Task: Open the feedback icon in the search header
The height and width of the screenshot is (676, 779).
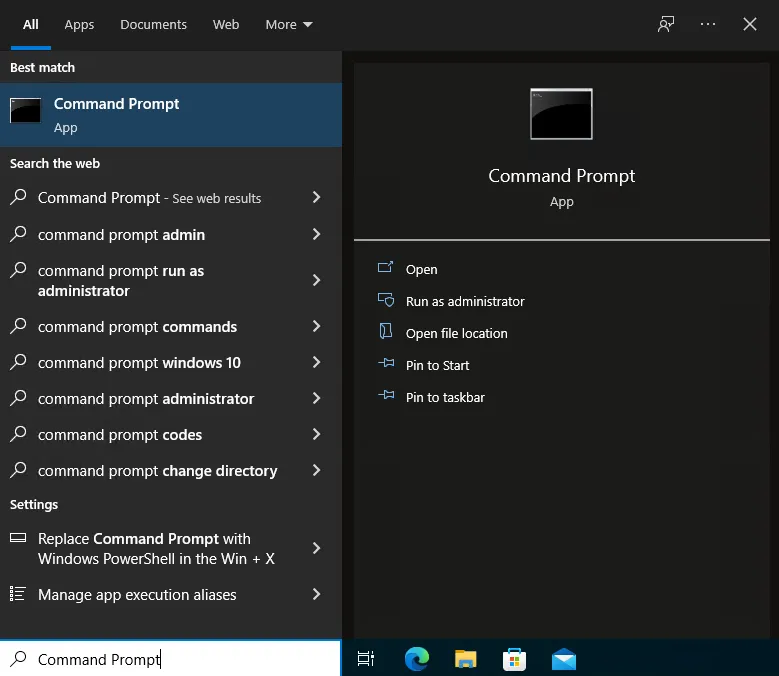Action: [x=666, y=24]
